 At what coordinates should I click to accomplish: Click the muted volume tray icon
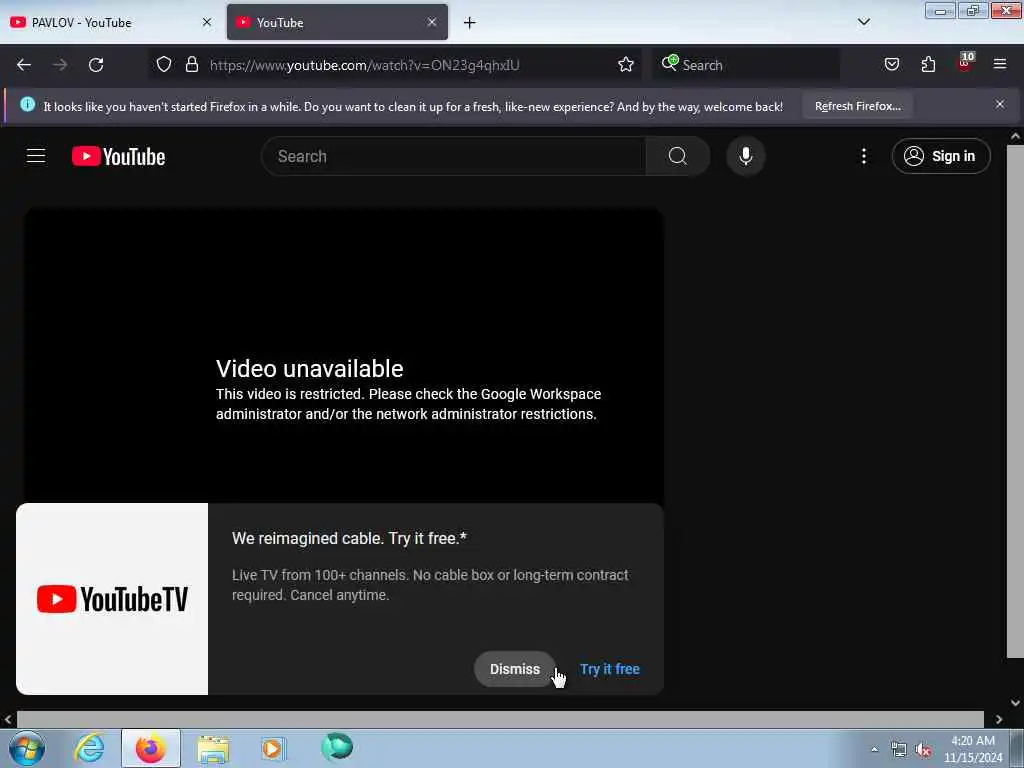[923, 750]
